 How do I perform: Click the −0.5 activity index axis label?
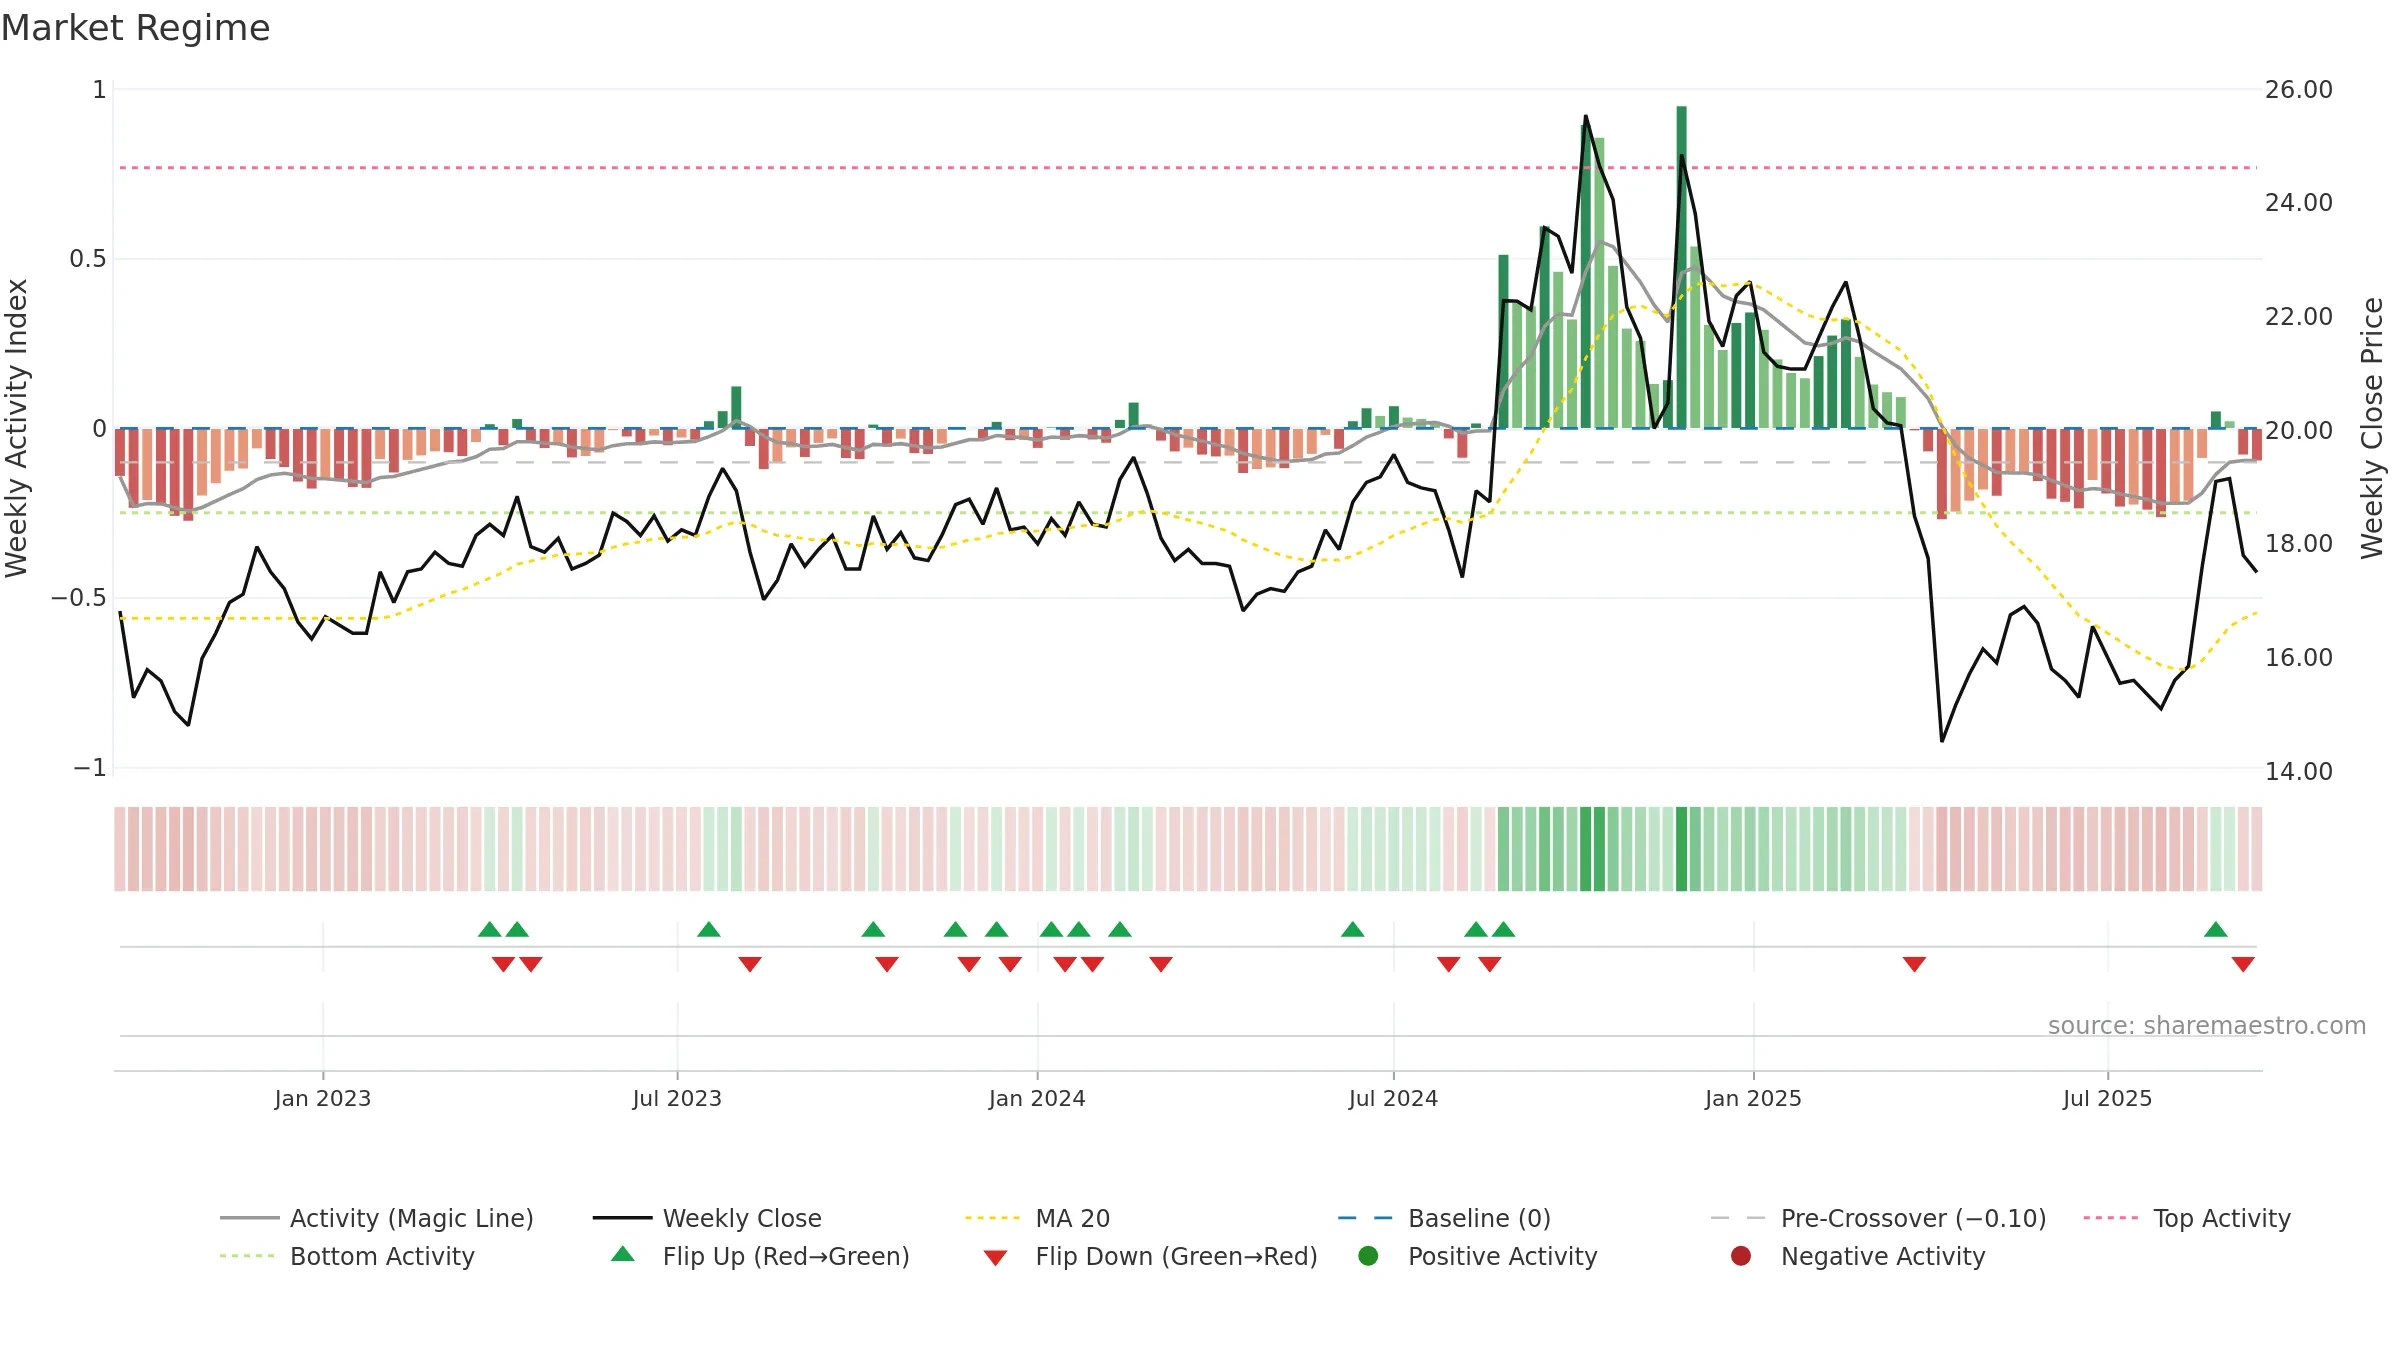(x=78, y=598)
